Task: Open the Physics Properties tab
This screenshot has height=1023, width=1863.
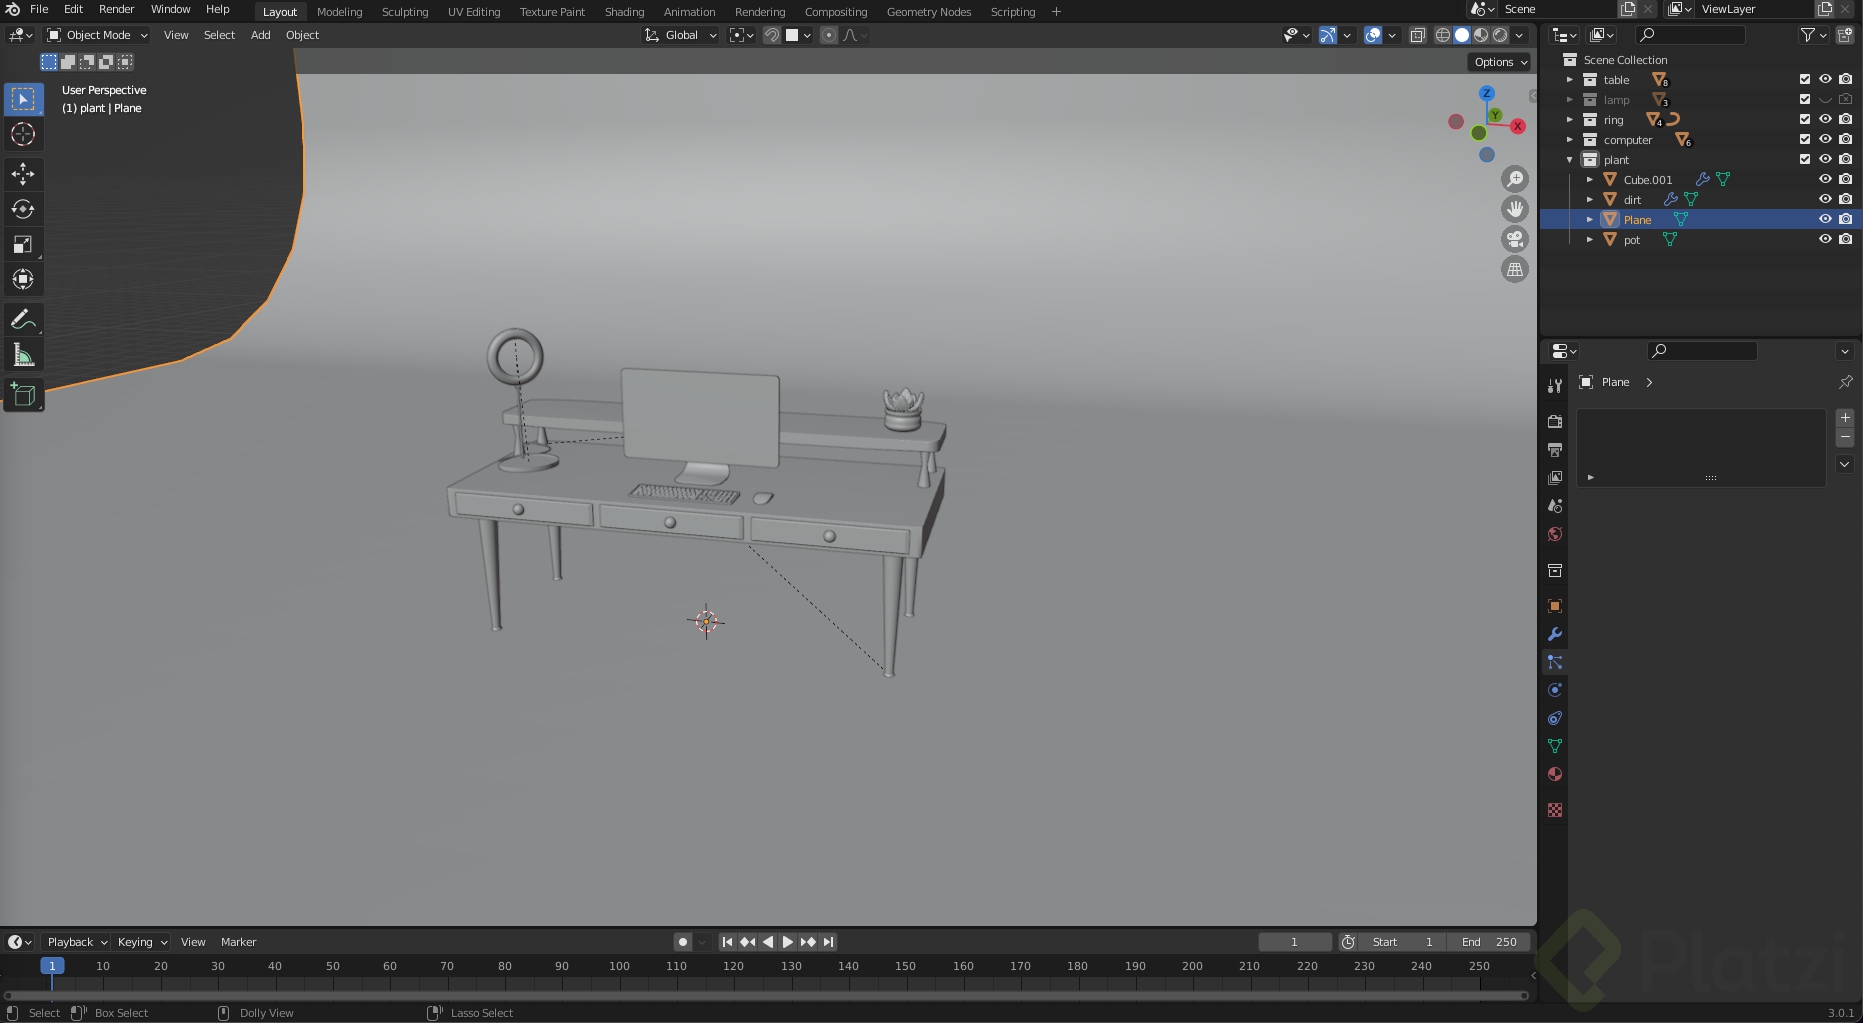Action: click(x=1554, y=689)
